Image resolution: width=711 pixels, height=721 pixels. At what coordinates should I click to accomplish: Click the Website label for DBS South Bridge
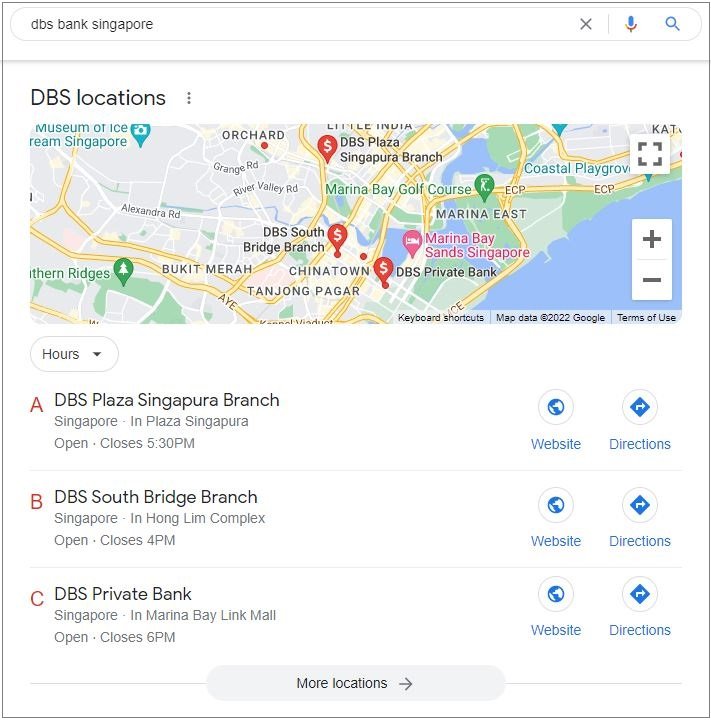(556, 541)
